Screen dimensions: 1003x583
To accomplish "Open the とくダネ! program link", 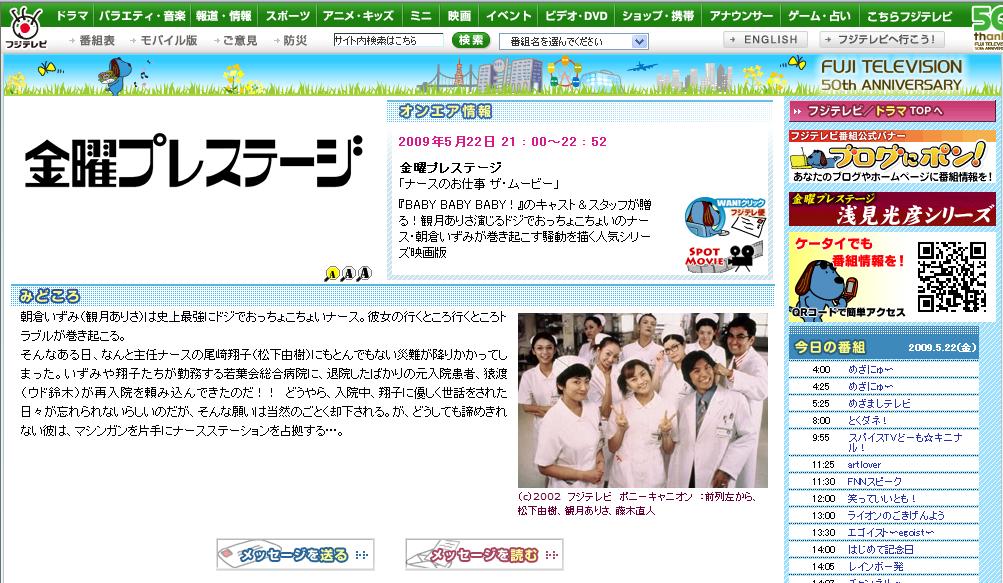I will (x=867, y=420).
